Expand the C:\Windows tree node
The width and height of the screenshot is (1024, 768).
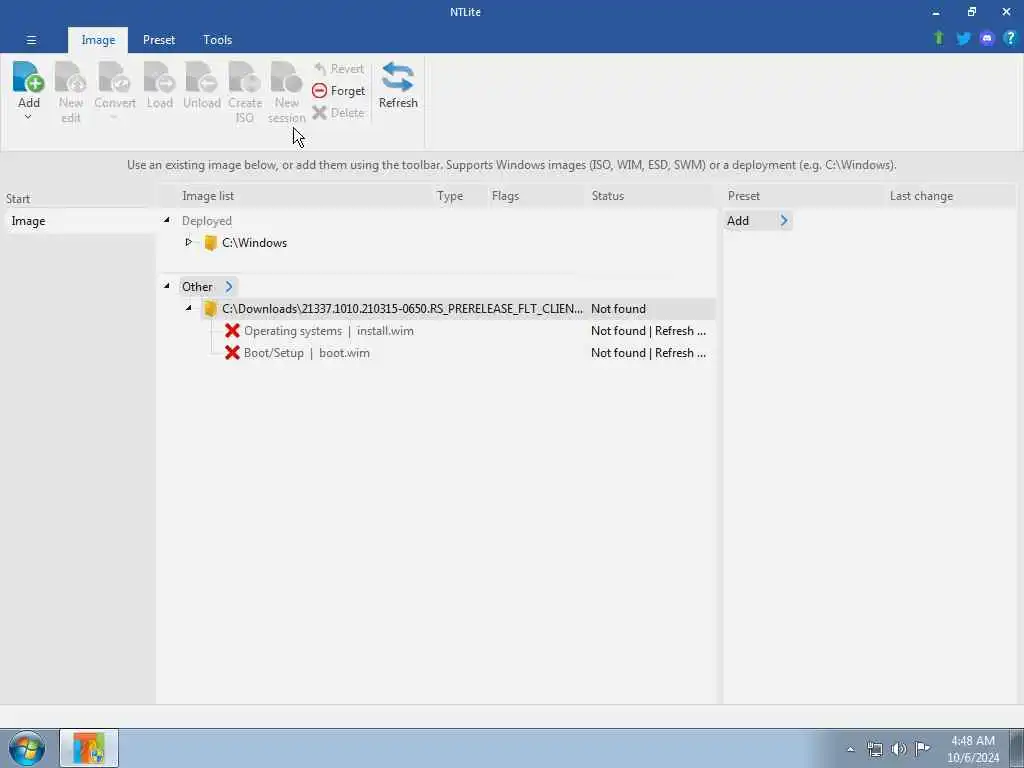pos(189,242)
